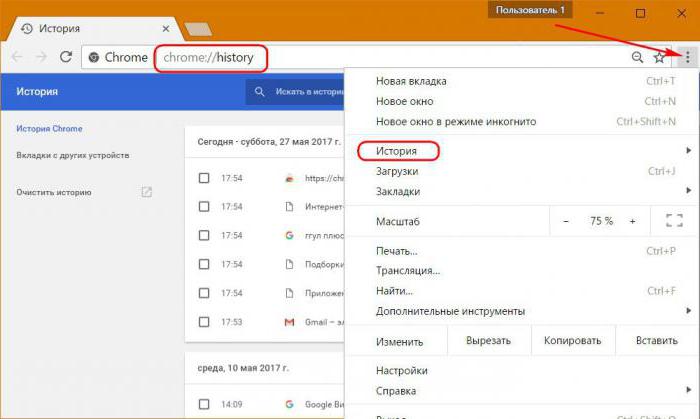Check the box for the https://chr 17:54 entry

coord(204,178)
